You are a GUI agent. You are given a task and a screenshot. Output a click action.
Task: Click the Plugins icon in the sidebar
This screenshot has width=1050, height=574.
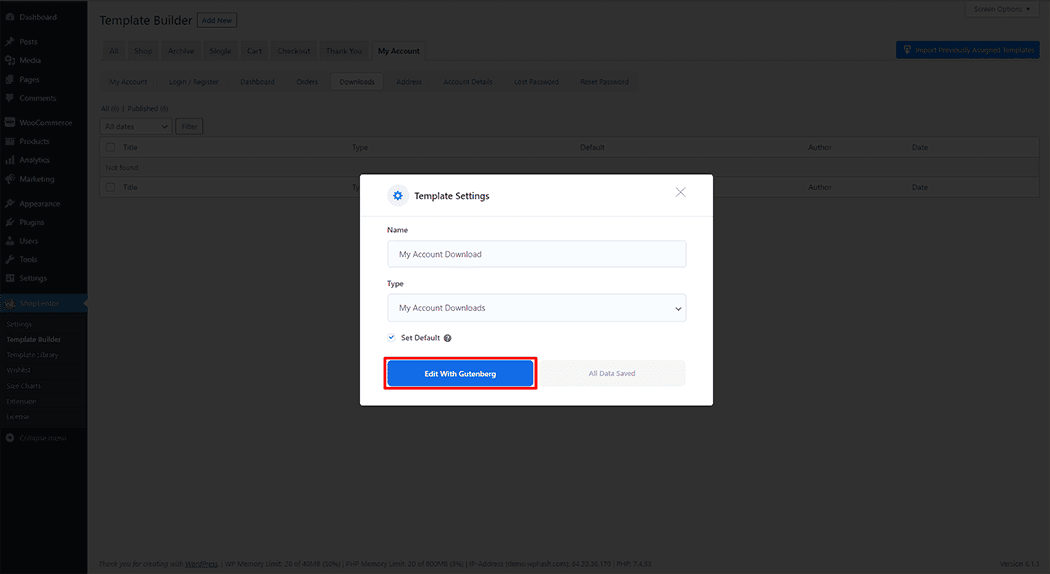[x=10, y=222]
